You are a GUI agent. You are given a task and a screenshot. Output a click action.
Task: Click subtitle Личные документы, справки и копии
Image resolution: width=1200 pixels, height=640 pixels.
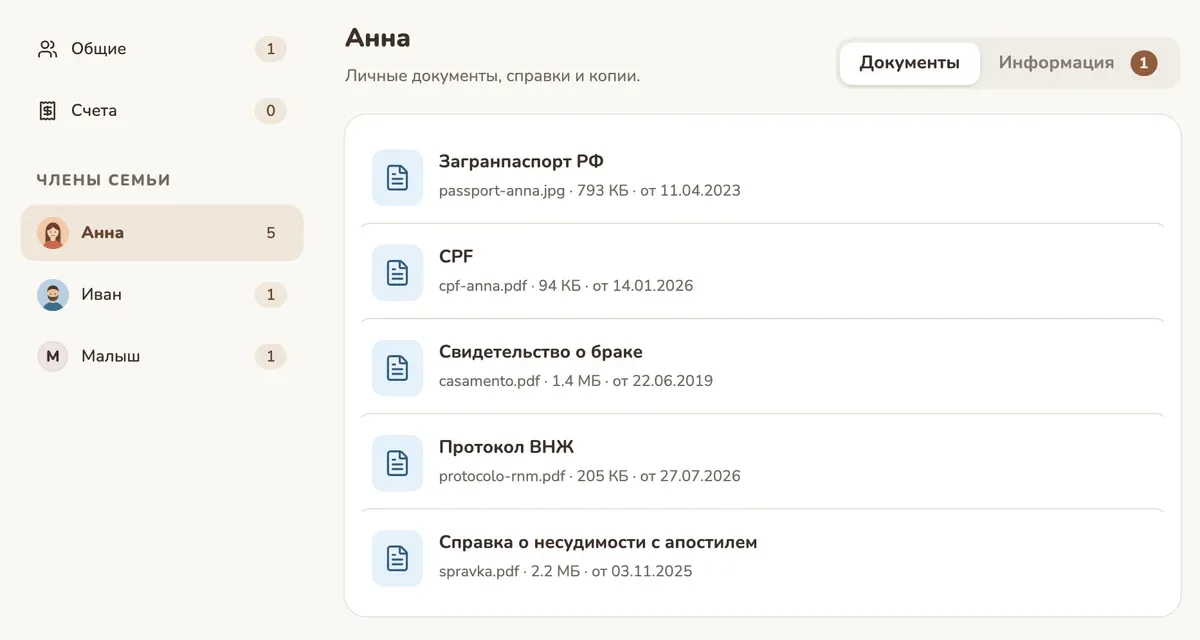coord(492,76)
